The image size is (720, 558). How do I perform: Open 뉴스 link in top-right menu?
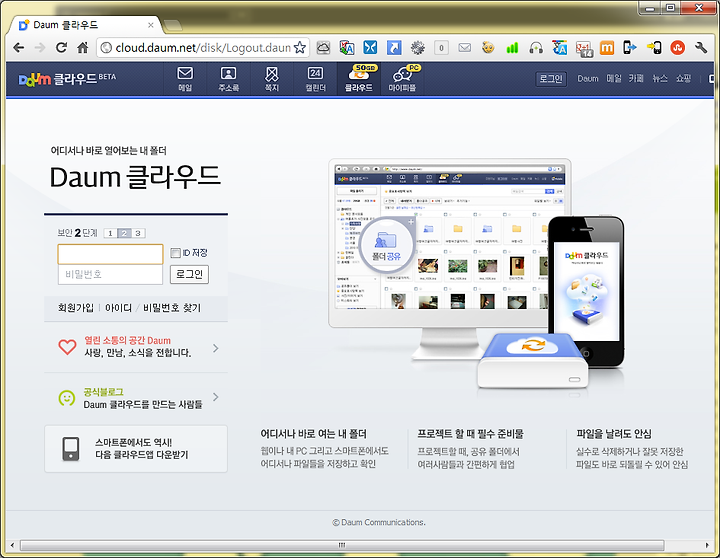pyautogui.click(x=660, y=79)
